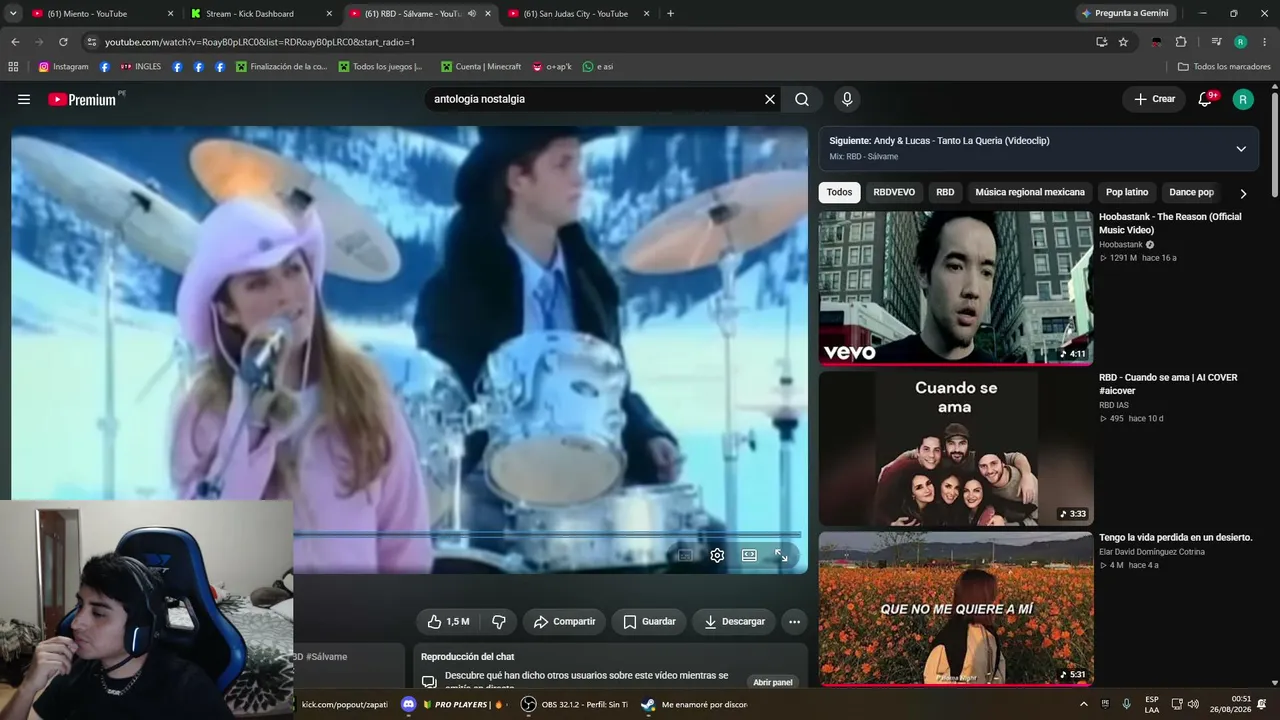Go back to previous page

pos(15,42)
